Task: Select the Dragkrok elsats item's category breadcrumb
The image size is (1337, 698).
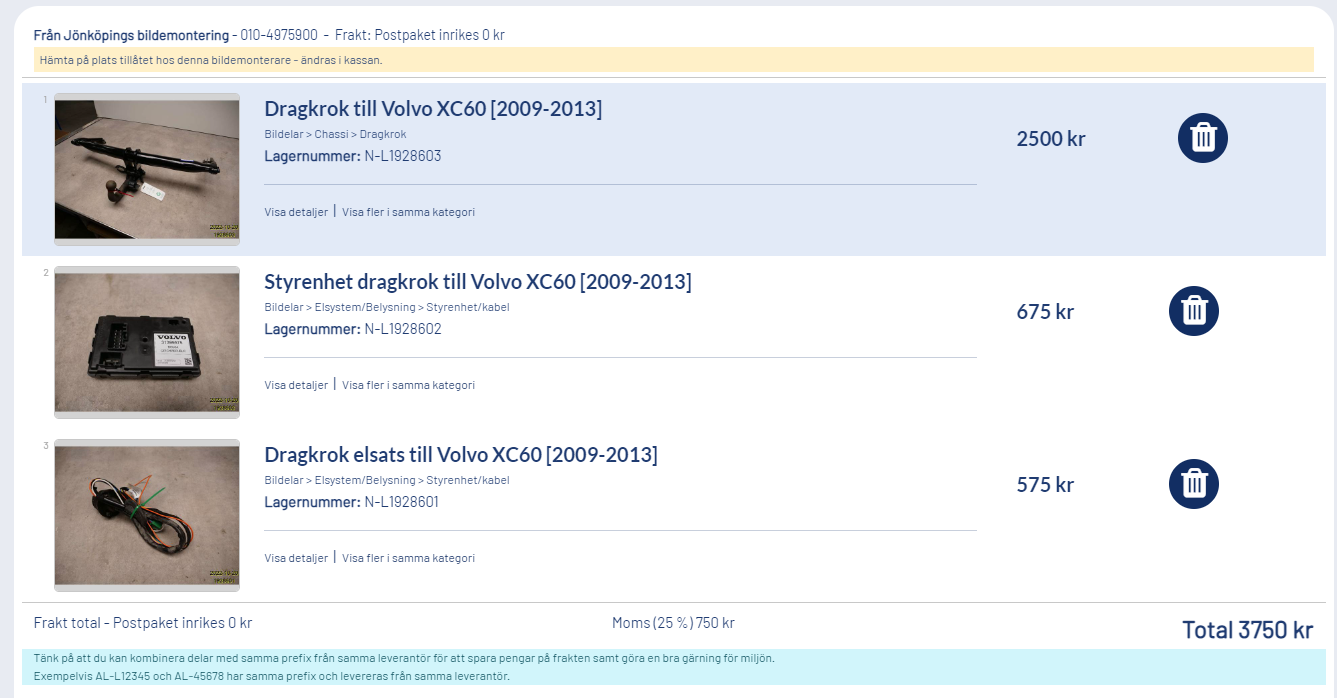Action: click(x=387, y=480)
